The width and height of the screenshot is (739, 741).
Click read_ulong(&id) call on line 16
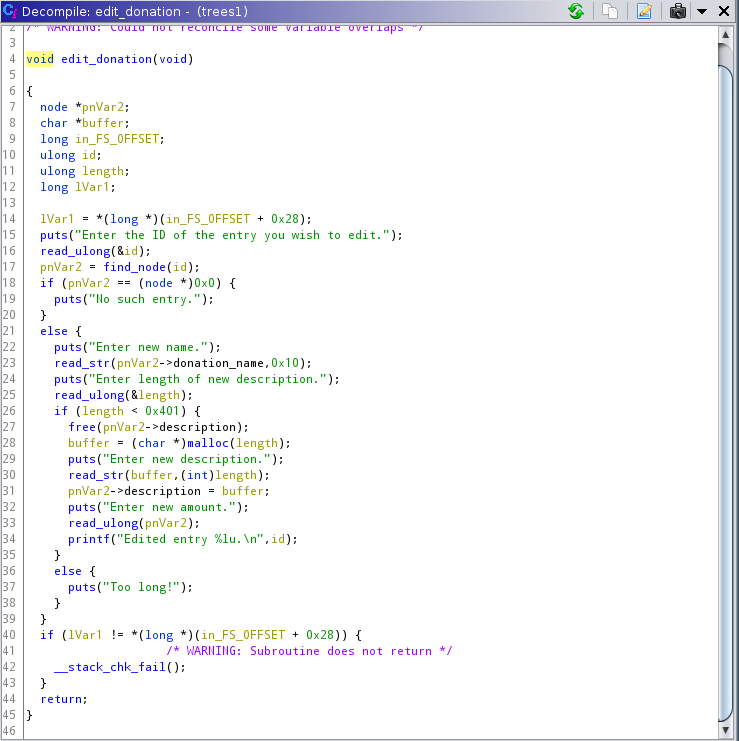point(95,251)
